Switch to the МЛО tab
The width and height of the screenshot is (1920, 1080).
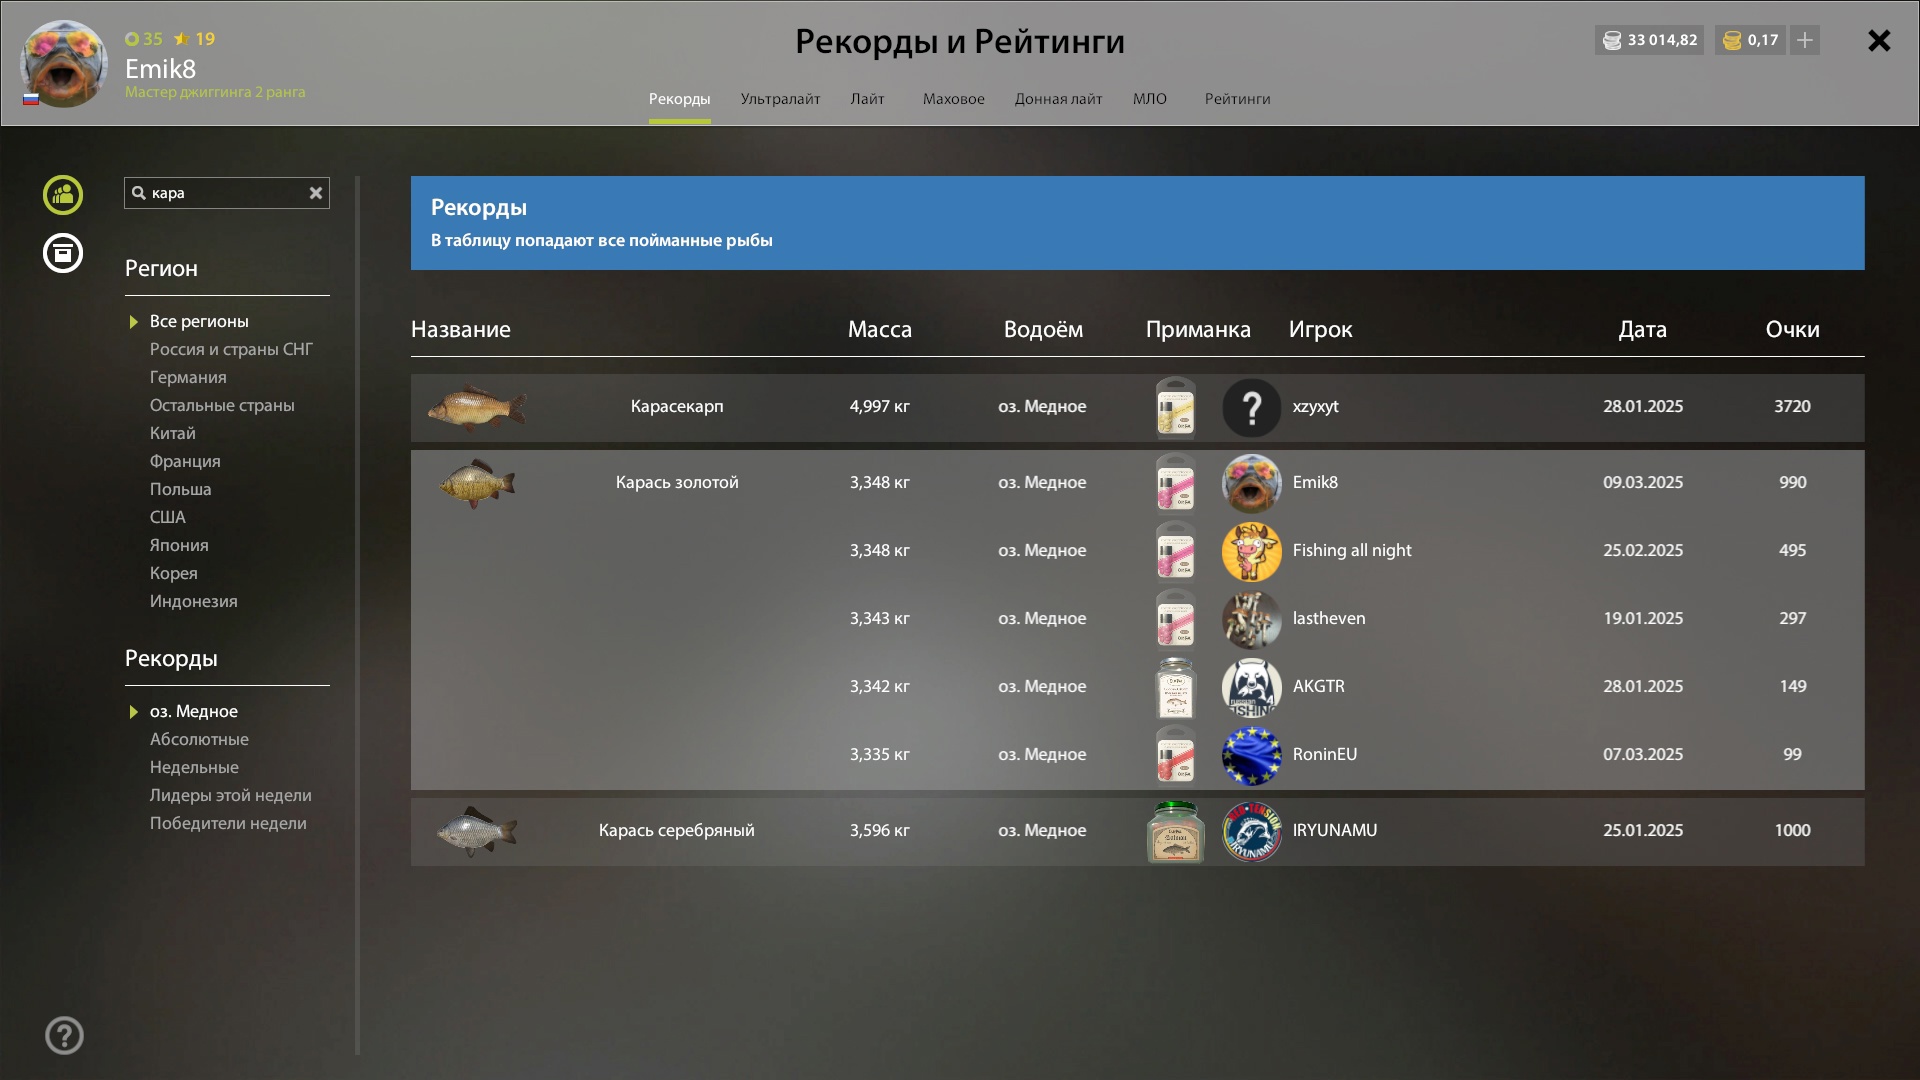pos(1150,99)
